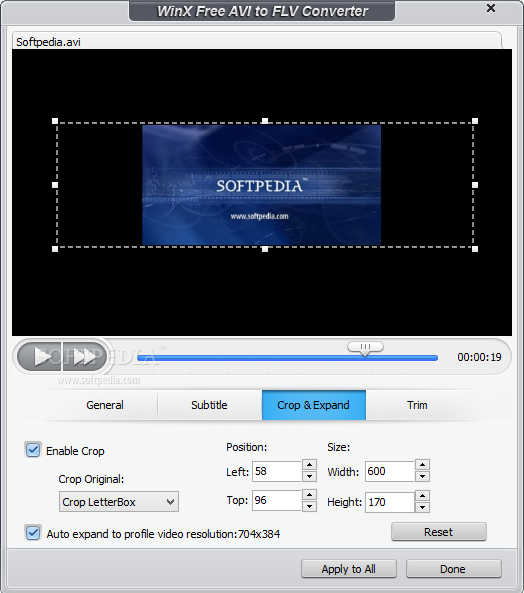Close the converter window
Screen dimensions: 524x593
pyautogui.click(x=491, y=8)
